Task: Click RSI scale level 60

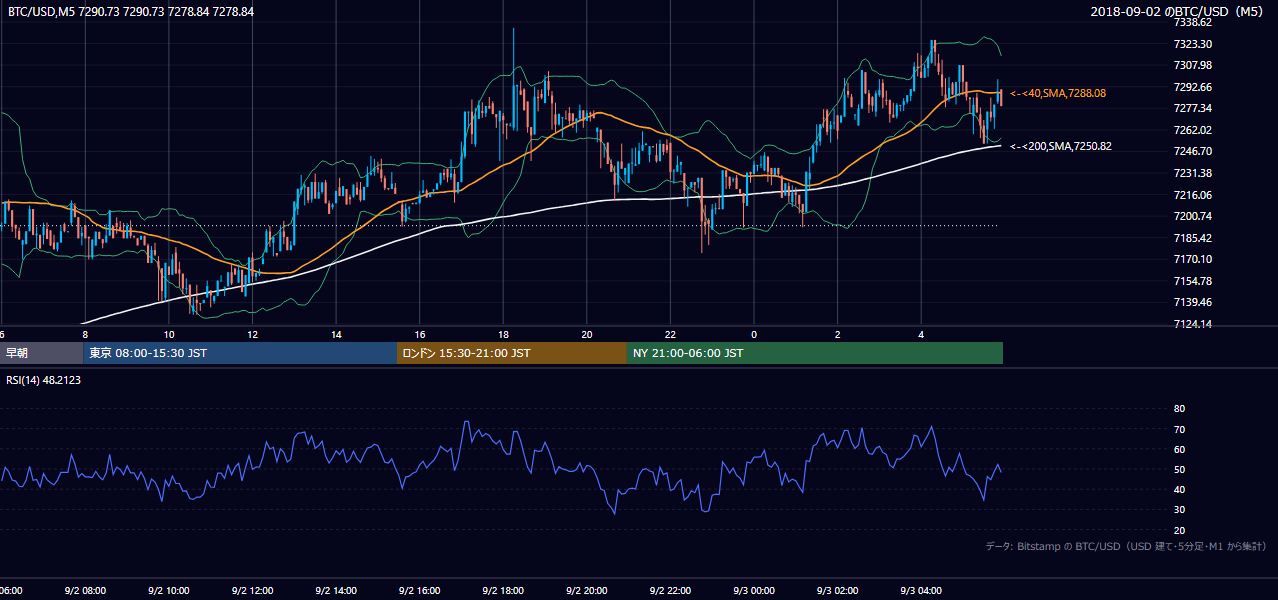Action: (x=1179, y=449)
